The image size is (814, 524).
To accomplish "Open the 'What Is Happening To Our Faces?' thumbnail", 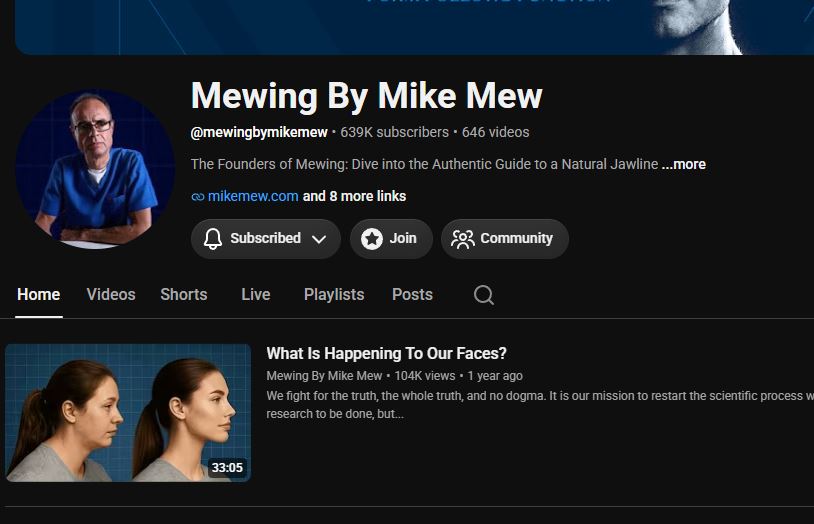I will pyautogui.click(x=128, y=413).
